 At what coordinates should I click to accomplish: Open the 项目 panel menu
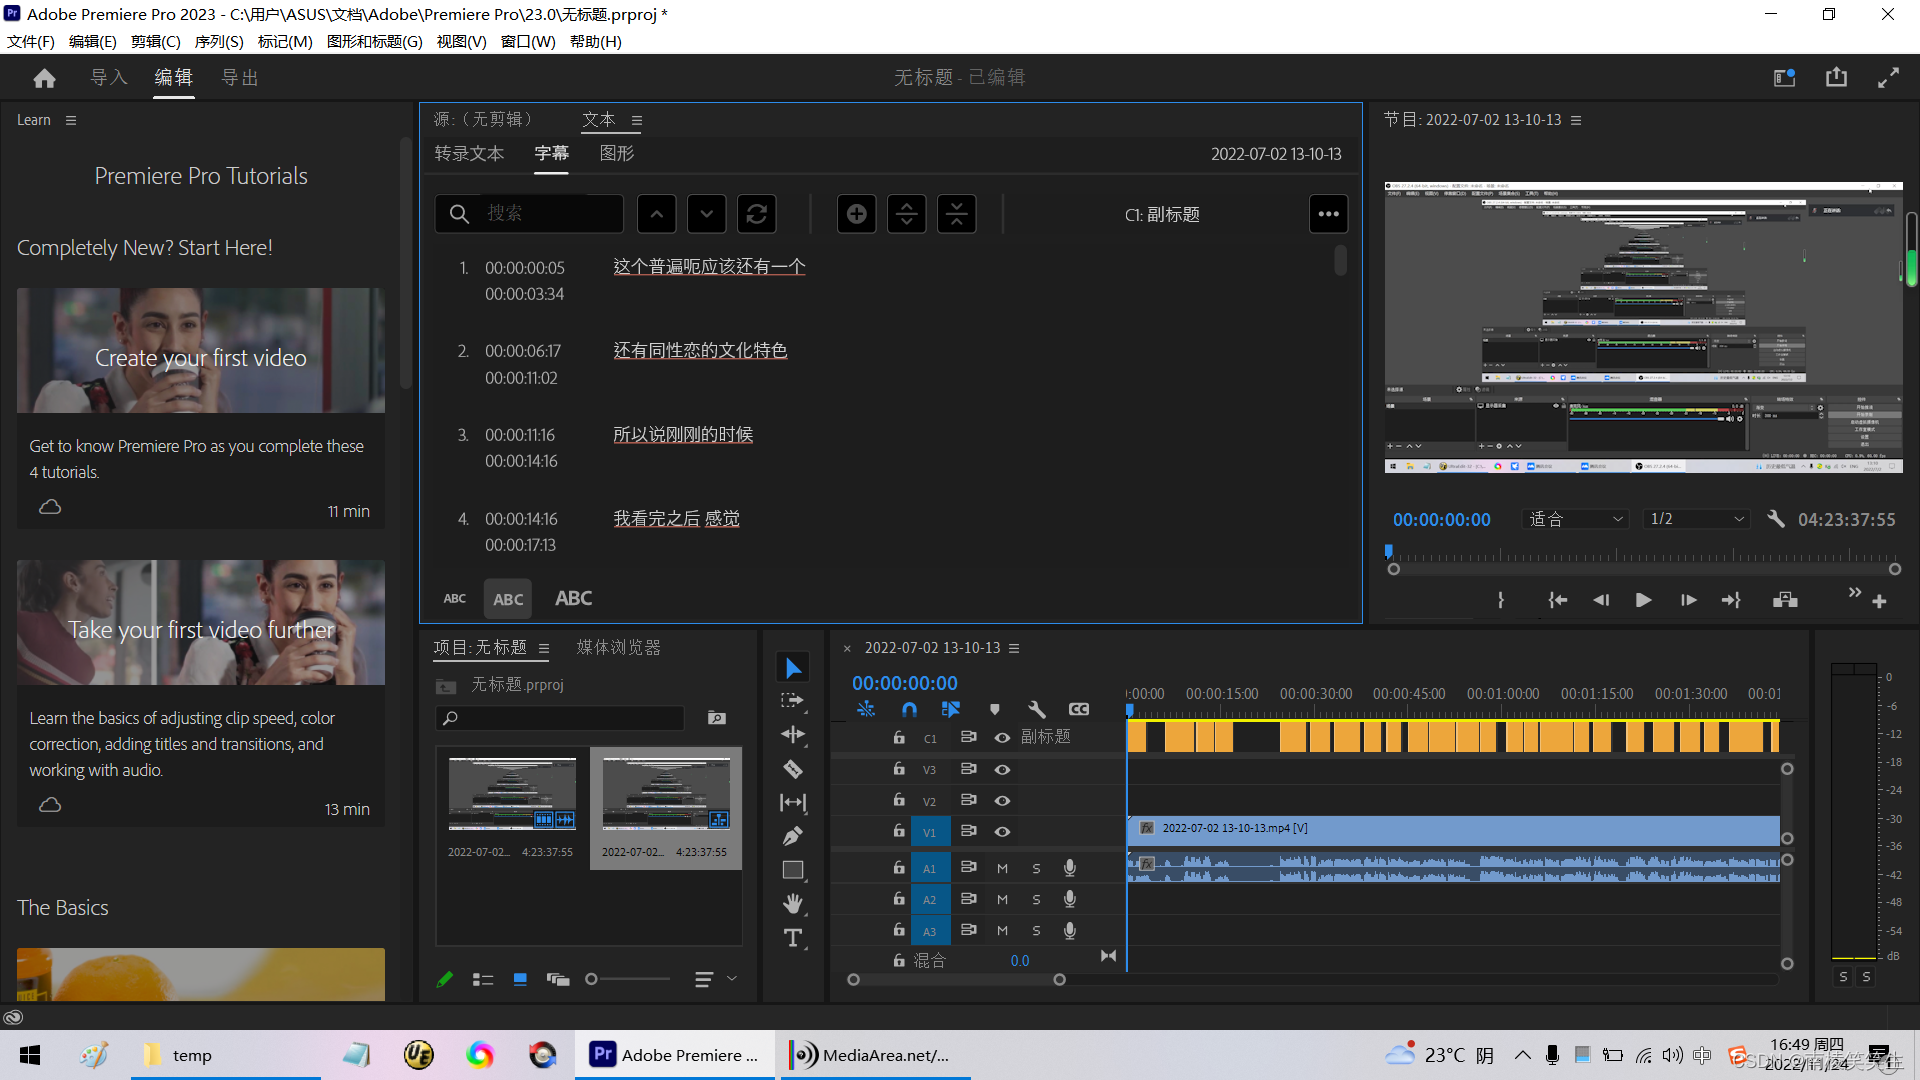[544, 649]
